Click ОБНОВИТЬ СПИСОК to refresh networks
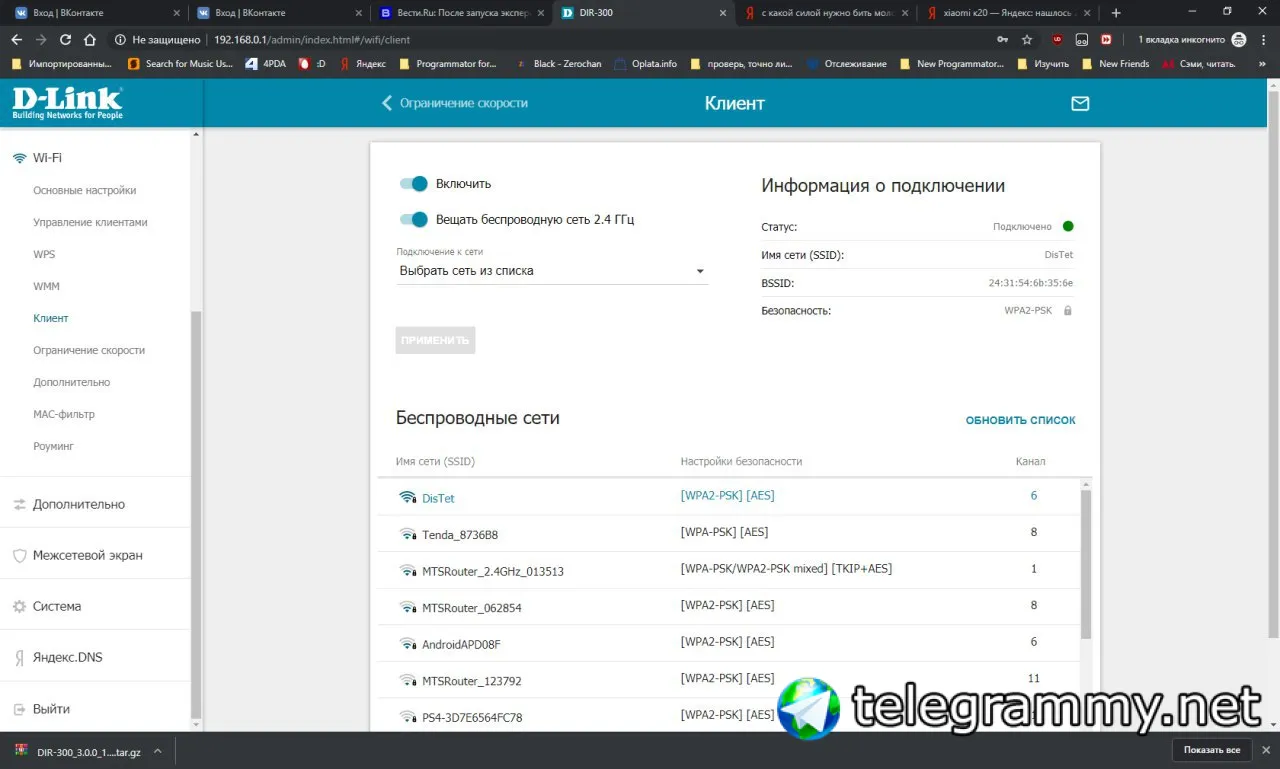Viewport: 1280px width, 769px height. coord(1021,420)
